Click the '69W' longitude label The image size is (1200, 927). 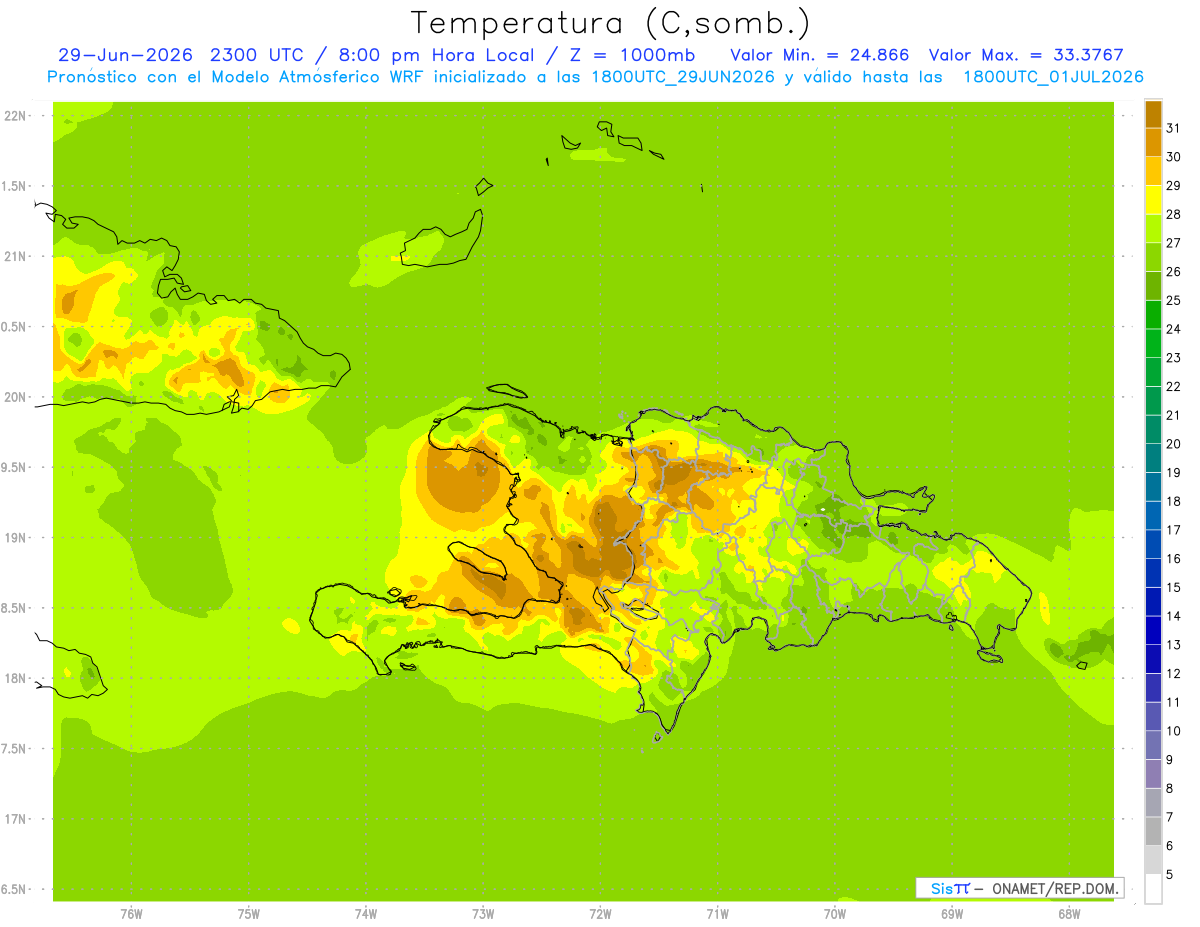click(x=951, y=914)
